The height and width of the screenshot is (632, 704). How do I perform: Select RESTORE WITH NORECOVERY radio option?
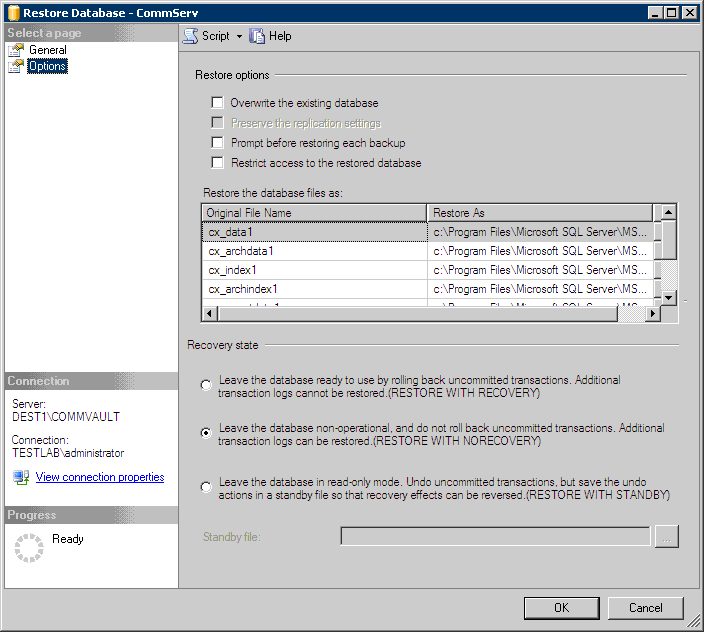coord(206,433)
